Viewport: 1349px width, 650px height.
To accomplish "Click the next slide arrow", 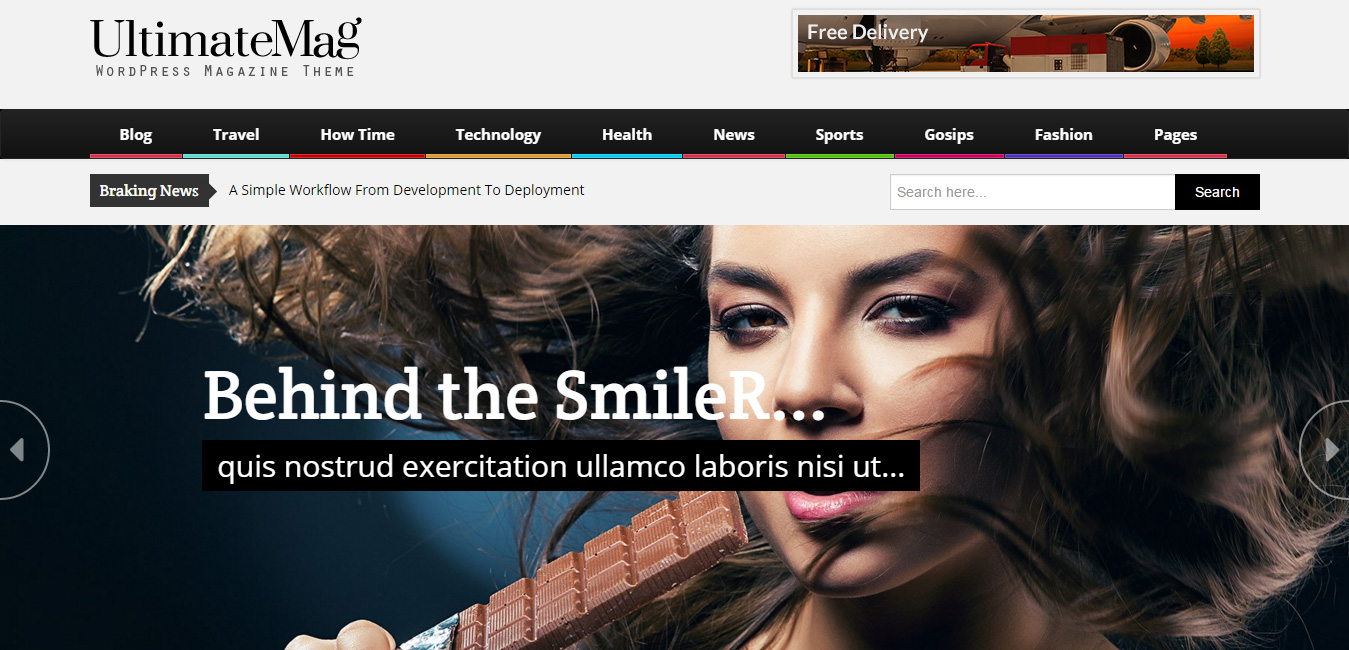I will [1328, 450].
